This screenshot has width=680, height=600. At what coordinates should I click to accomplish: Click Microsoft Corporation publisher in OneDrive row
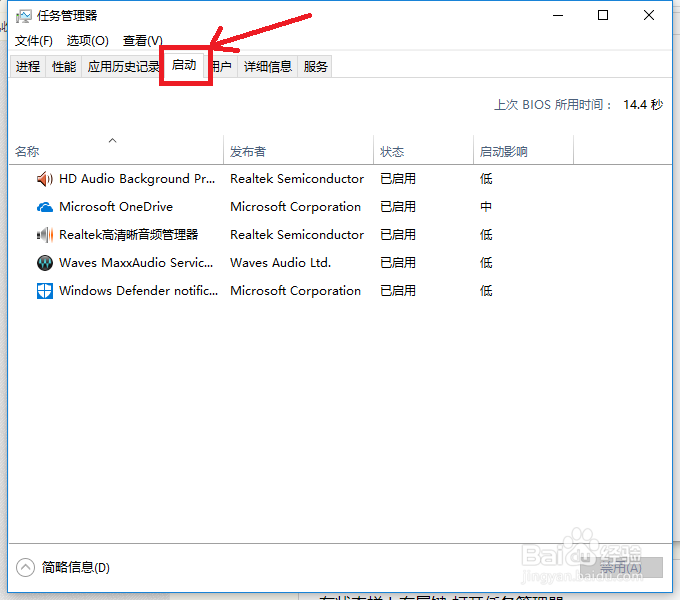(x=295, y=207)
